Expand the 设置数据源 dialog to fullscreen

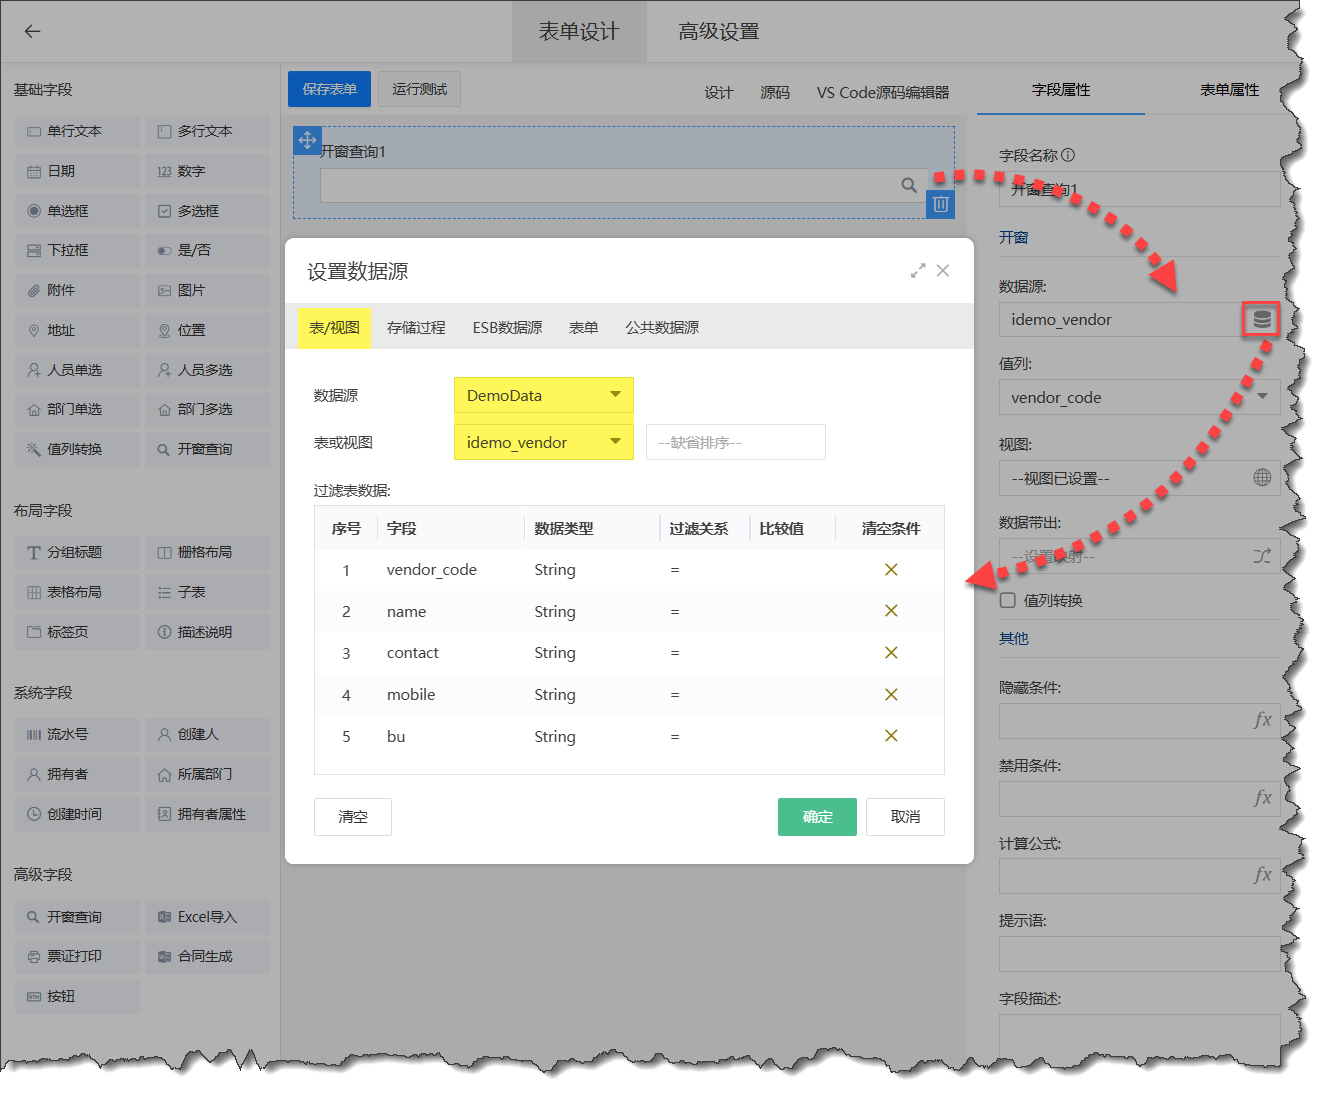click(918, 270)
